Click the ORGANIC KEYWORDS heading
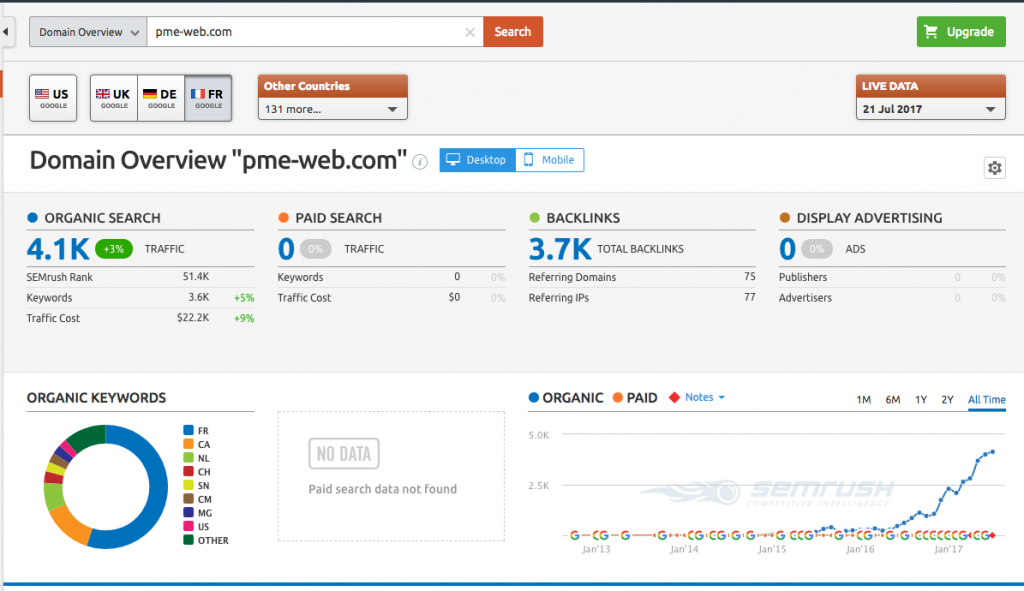This screenshot has width=1024, height=591. pos(96,398)
